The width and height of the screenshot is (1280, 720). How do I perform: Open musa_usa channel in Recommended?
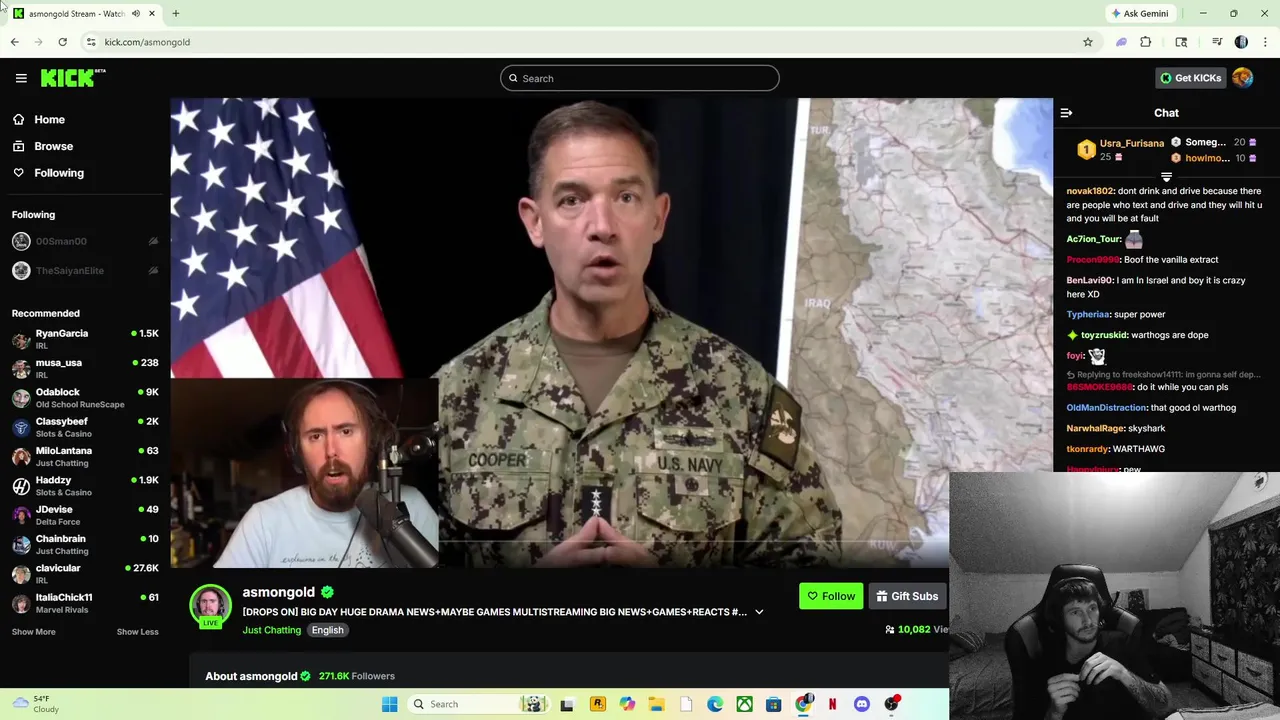click(85, 368)
